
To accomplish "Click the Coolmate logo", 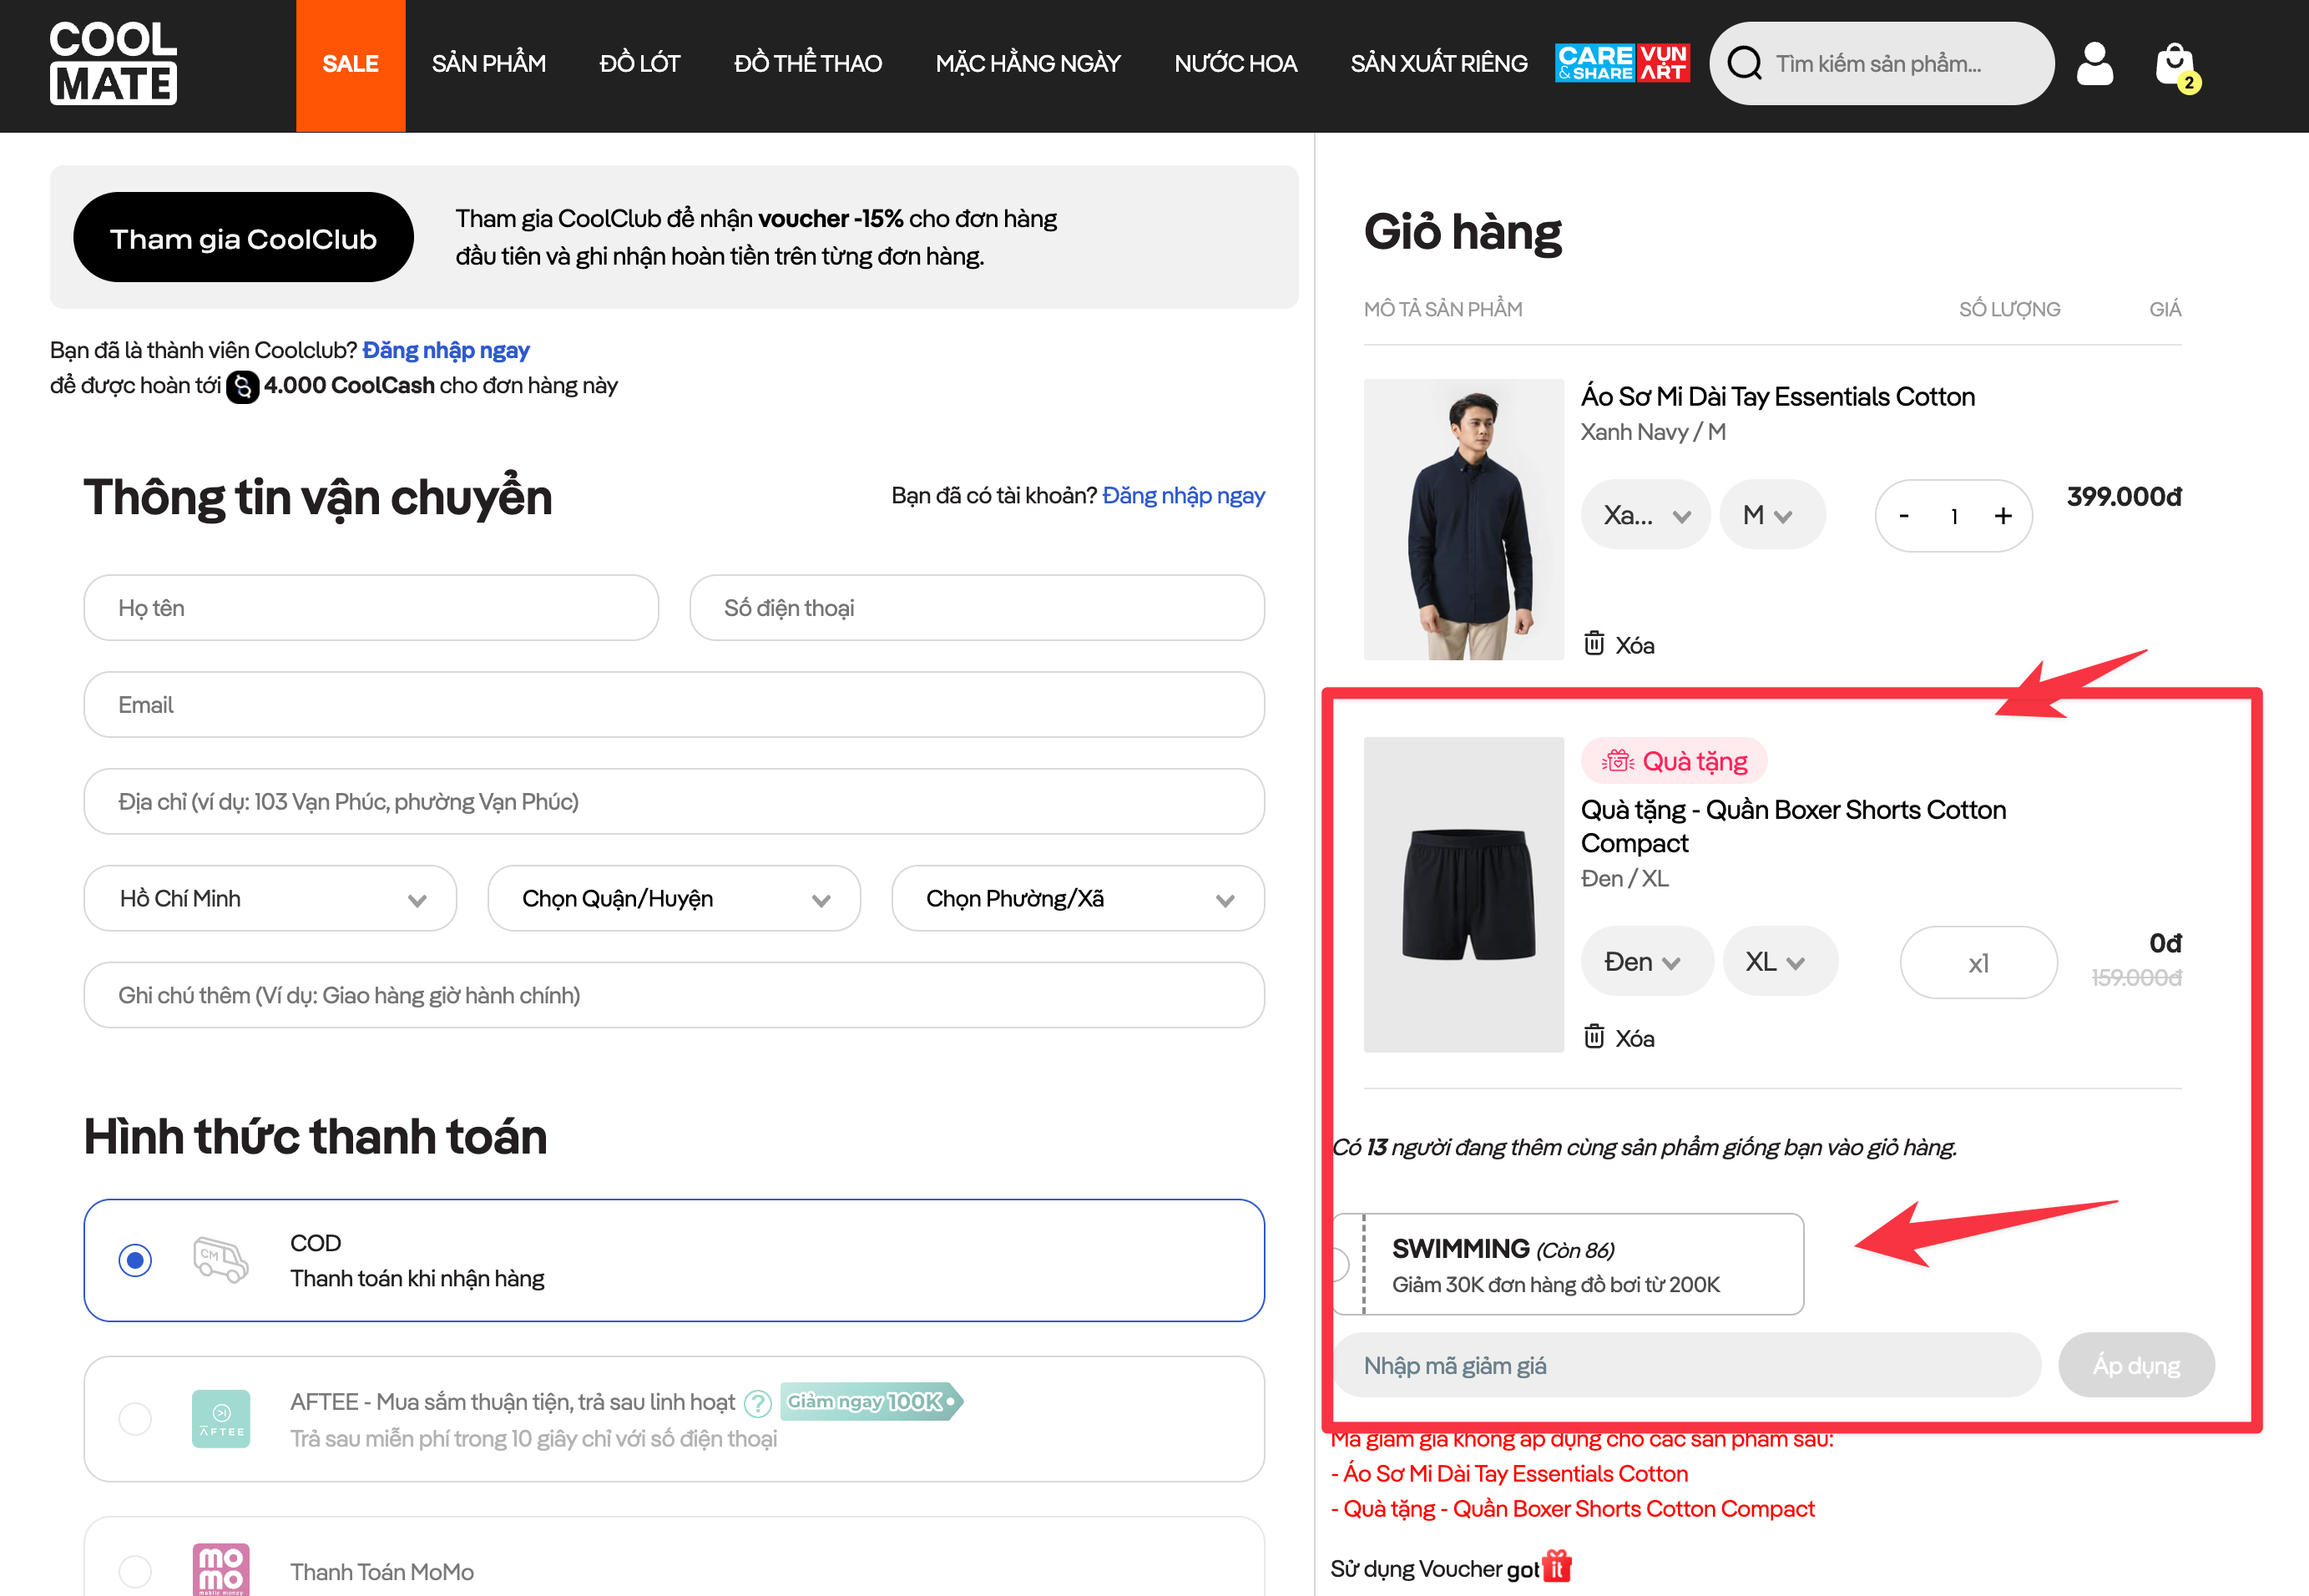I will pyautogui.click(x=113, y=63).
